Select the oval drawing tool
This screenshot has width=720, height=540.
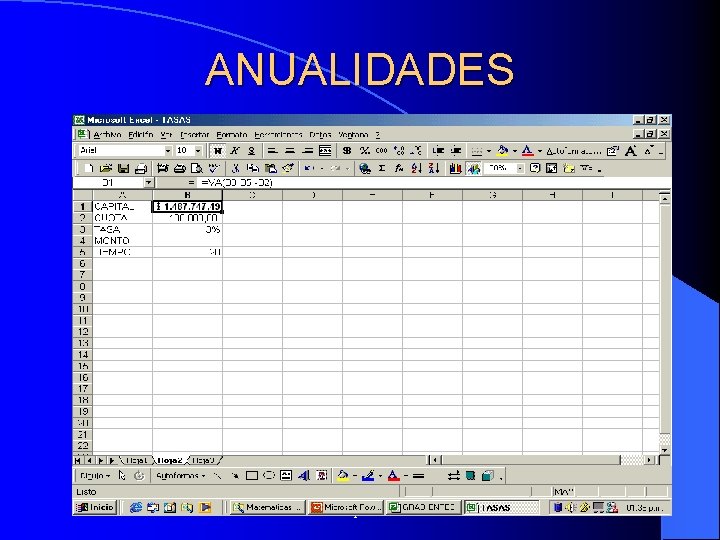269,476
